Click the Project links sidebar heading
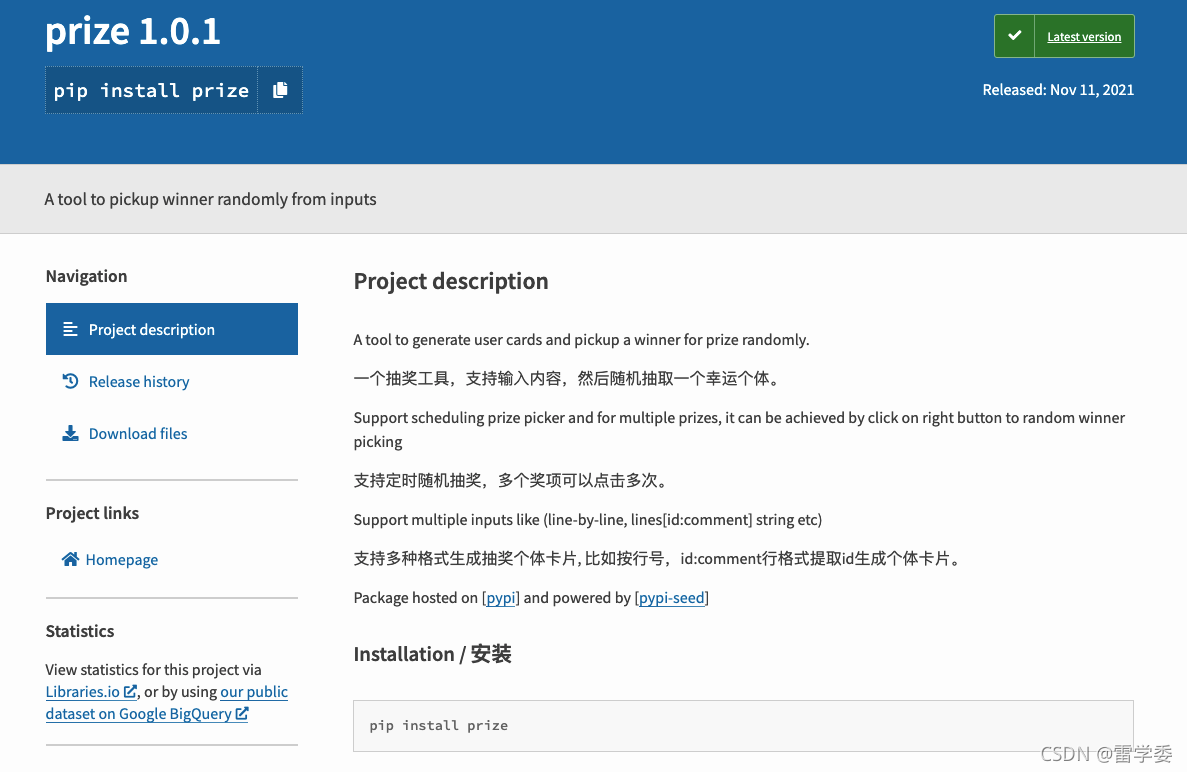 pos(92,513)
